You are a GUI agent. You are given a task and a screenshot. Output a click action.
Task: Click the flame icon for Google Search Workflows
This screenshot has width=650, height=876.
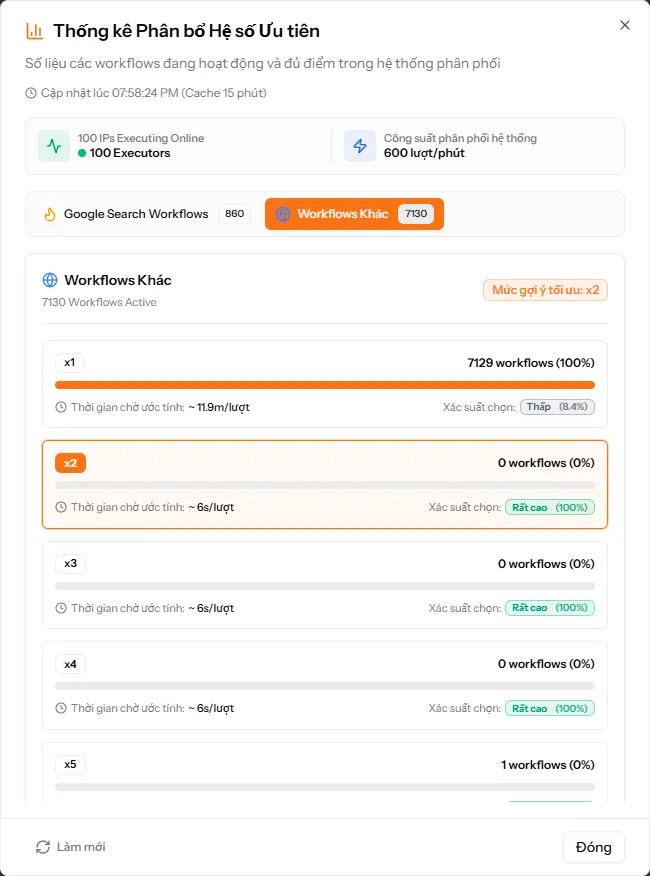tap(50, 214)
